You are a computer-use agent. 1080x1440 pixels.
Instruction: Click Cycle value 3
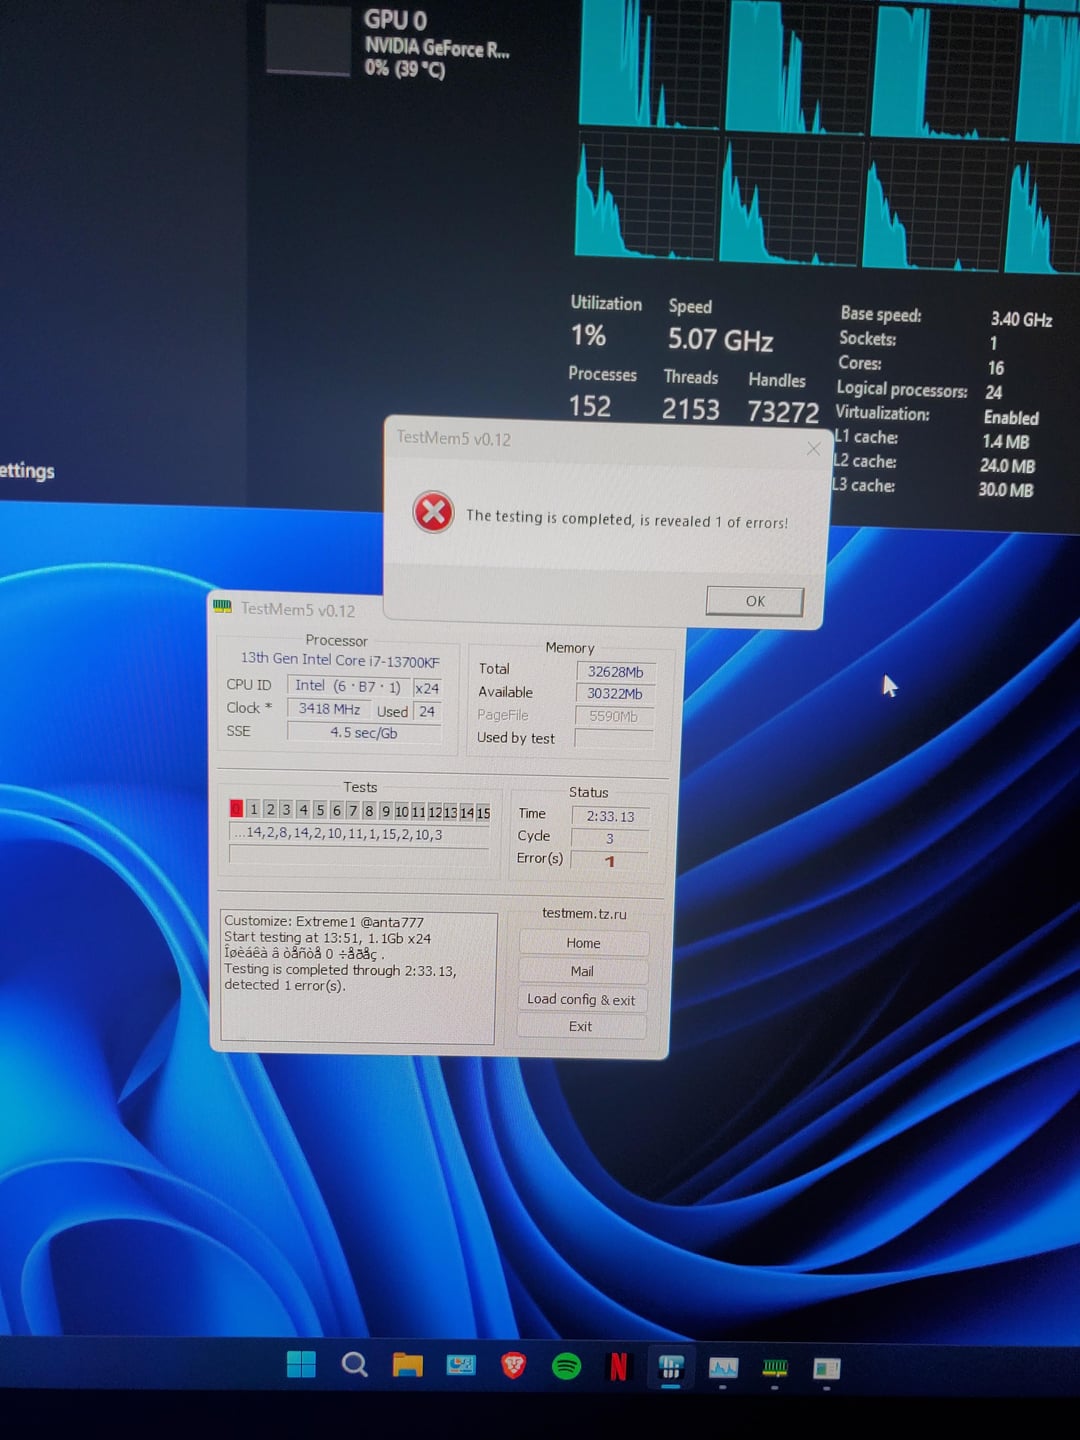(609, 838)
